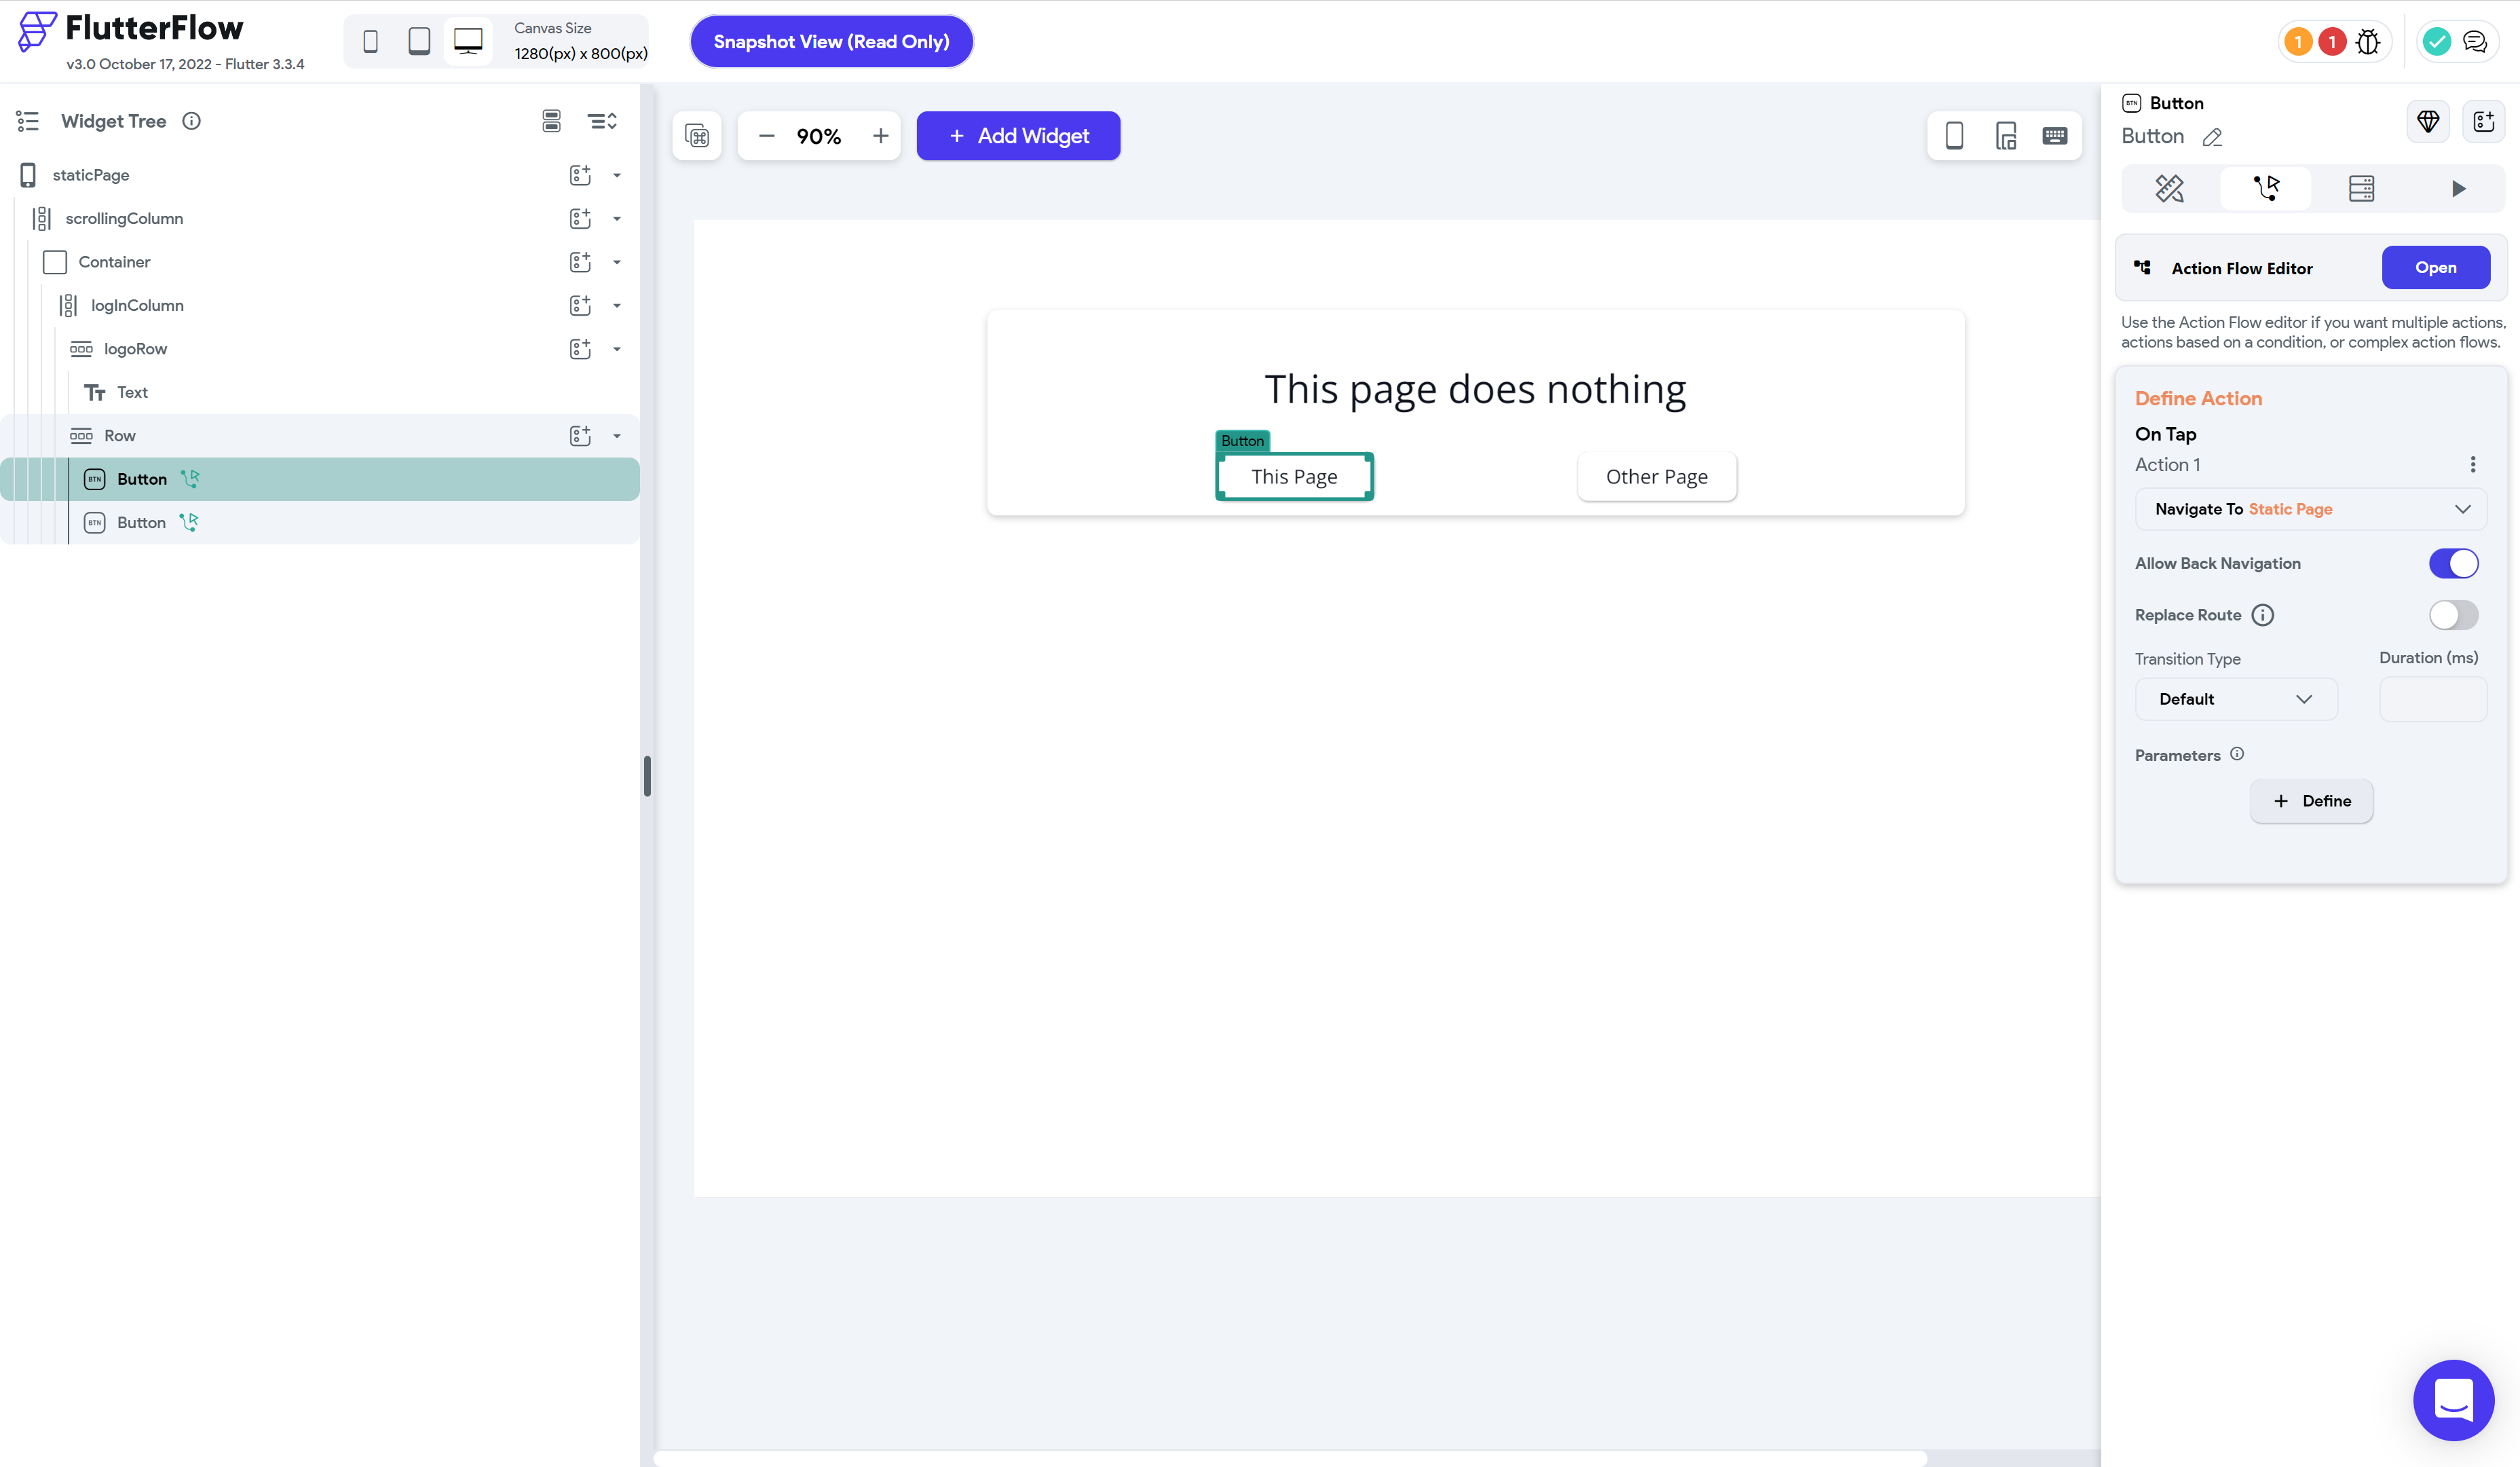Zoom in canvas with plus icon
The image size is (2520, 1467).
[x=880, y=136]
